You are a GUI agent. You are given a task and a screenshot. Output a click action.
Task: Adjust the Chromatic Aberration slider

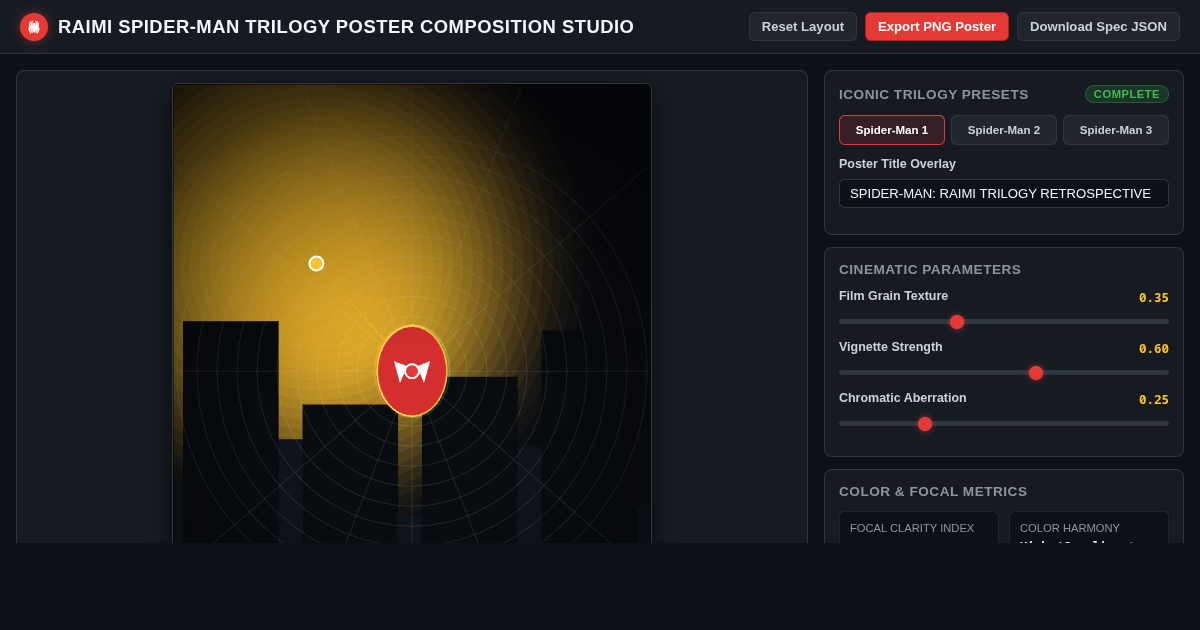[1004, 424]
